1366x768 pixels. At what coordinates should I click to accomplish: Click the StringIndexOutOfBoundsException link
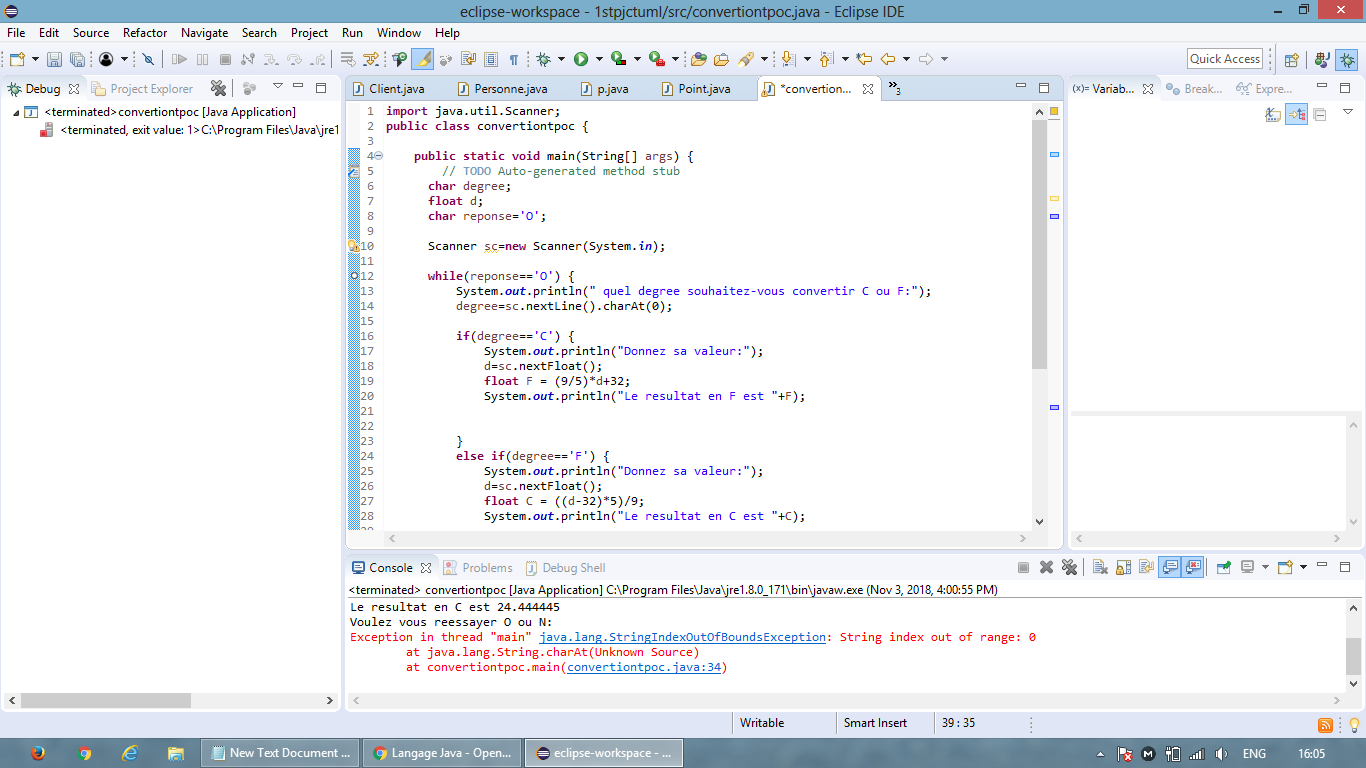click(x=683, y=637)
